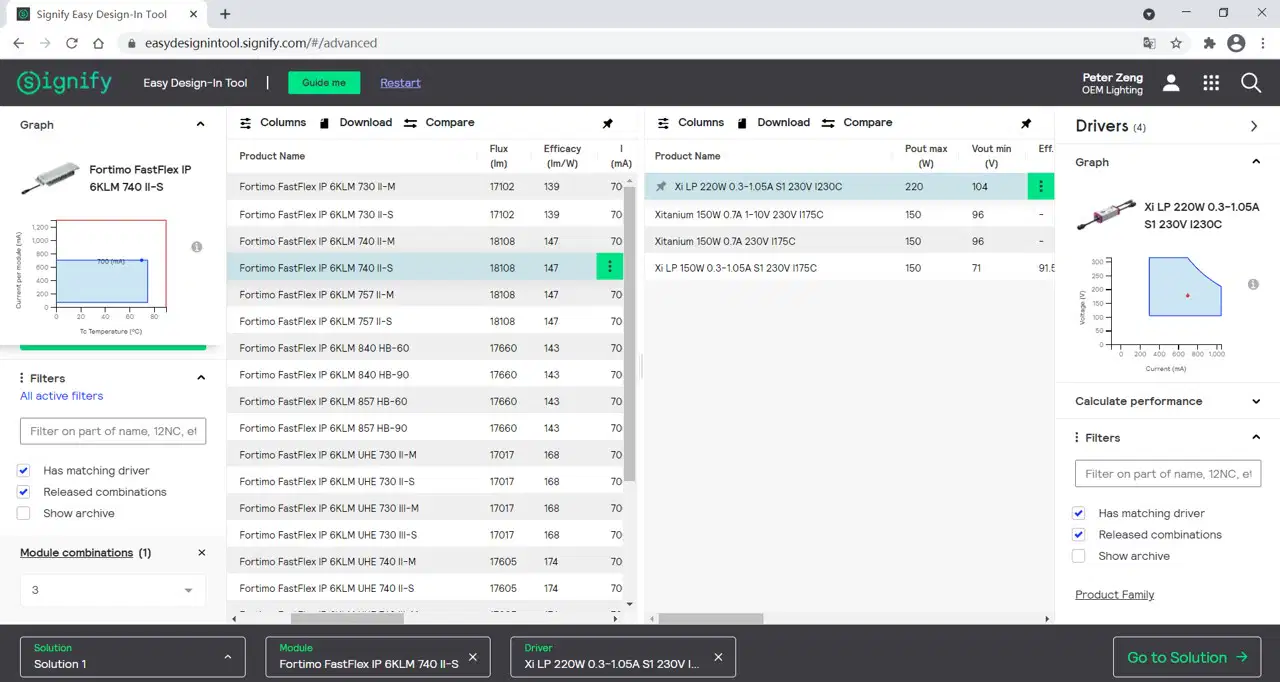Download the drivers table
Screen dimensions: 1280x682
coord(773,123)
